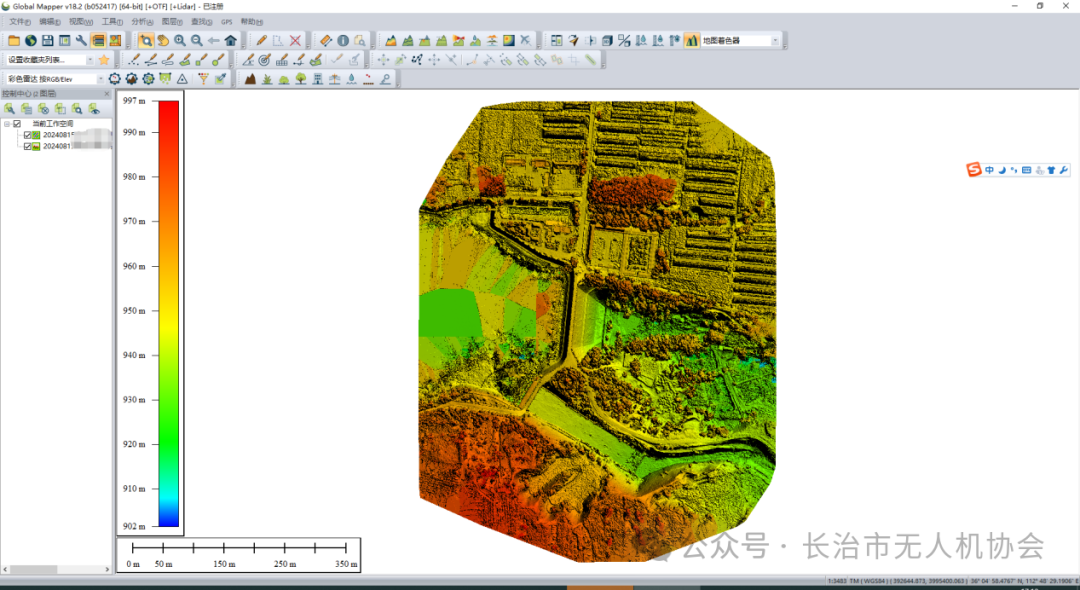Click the vertex edit tool icon
Viewport: 1080px width, 590px height.
pos(417,60)
